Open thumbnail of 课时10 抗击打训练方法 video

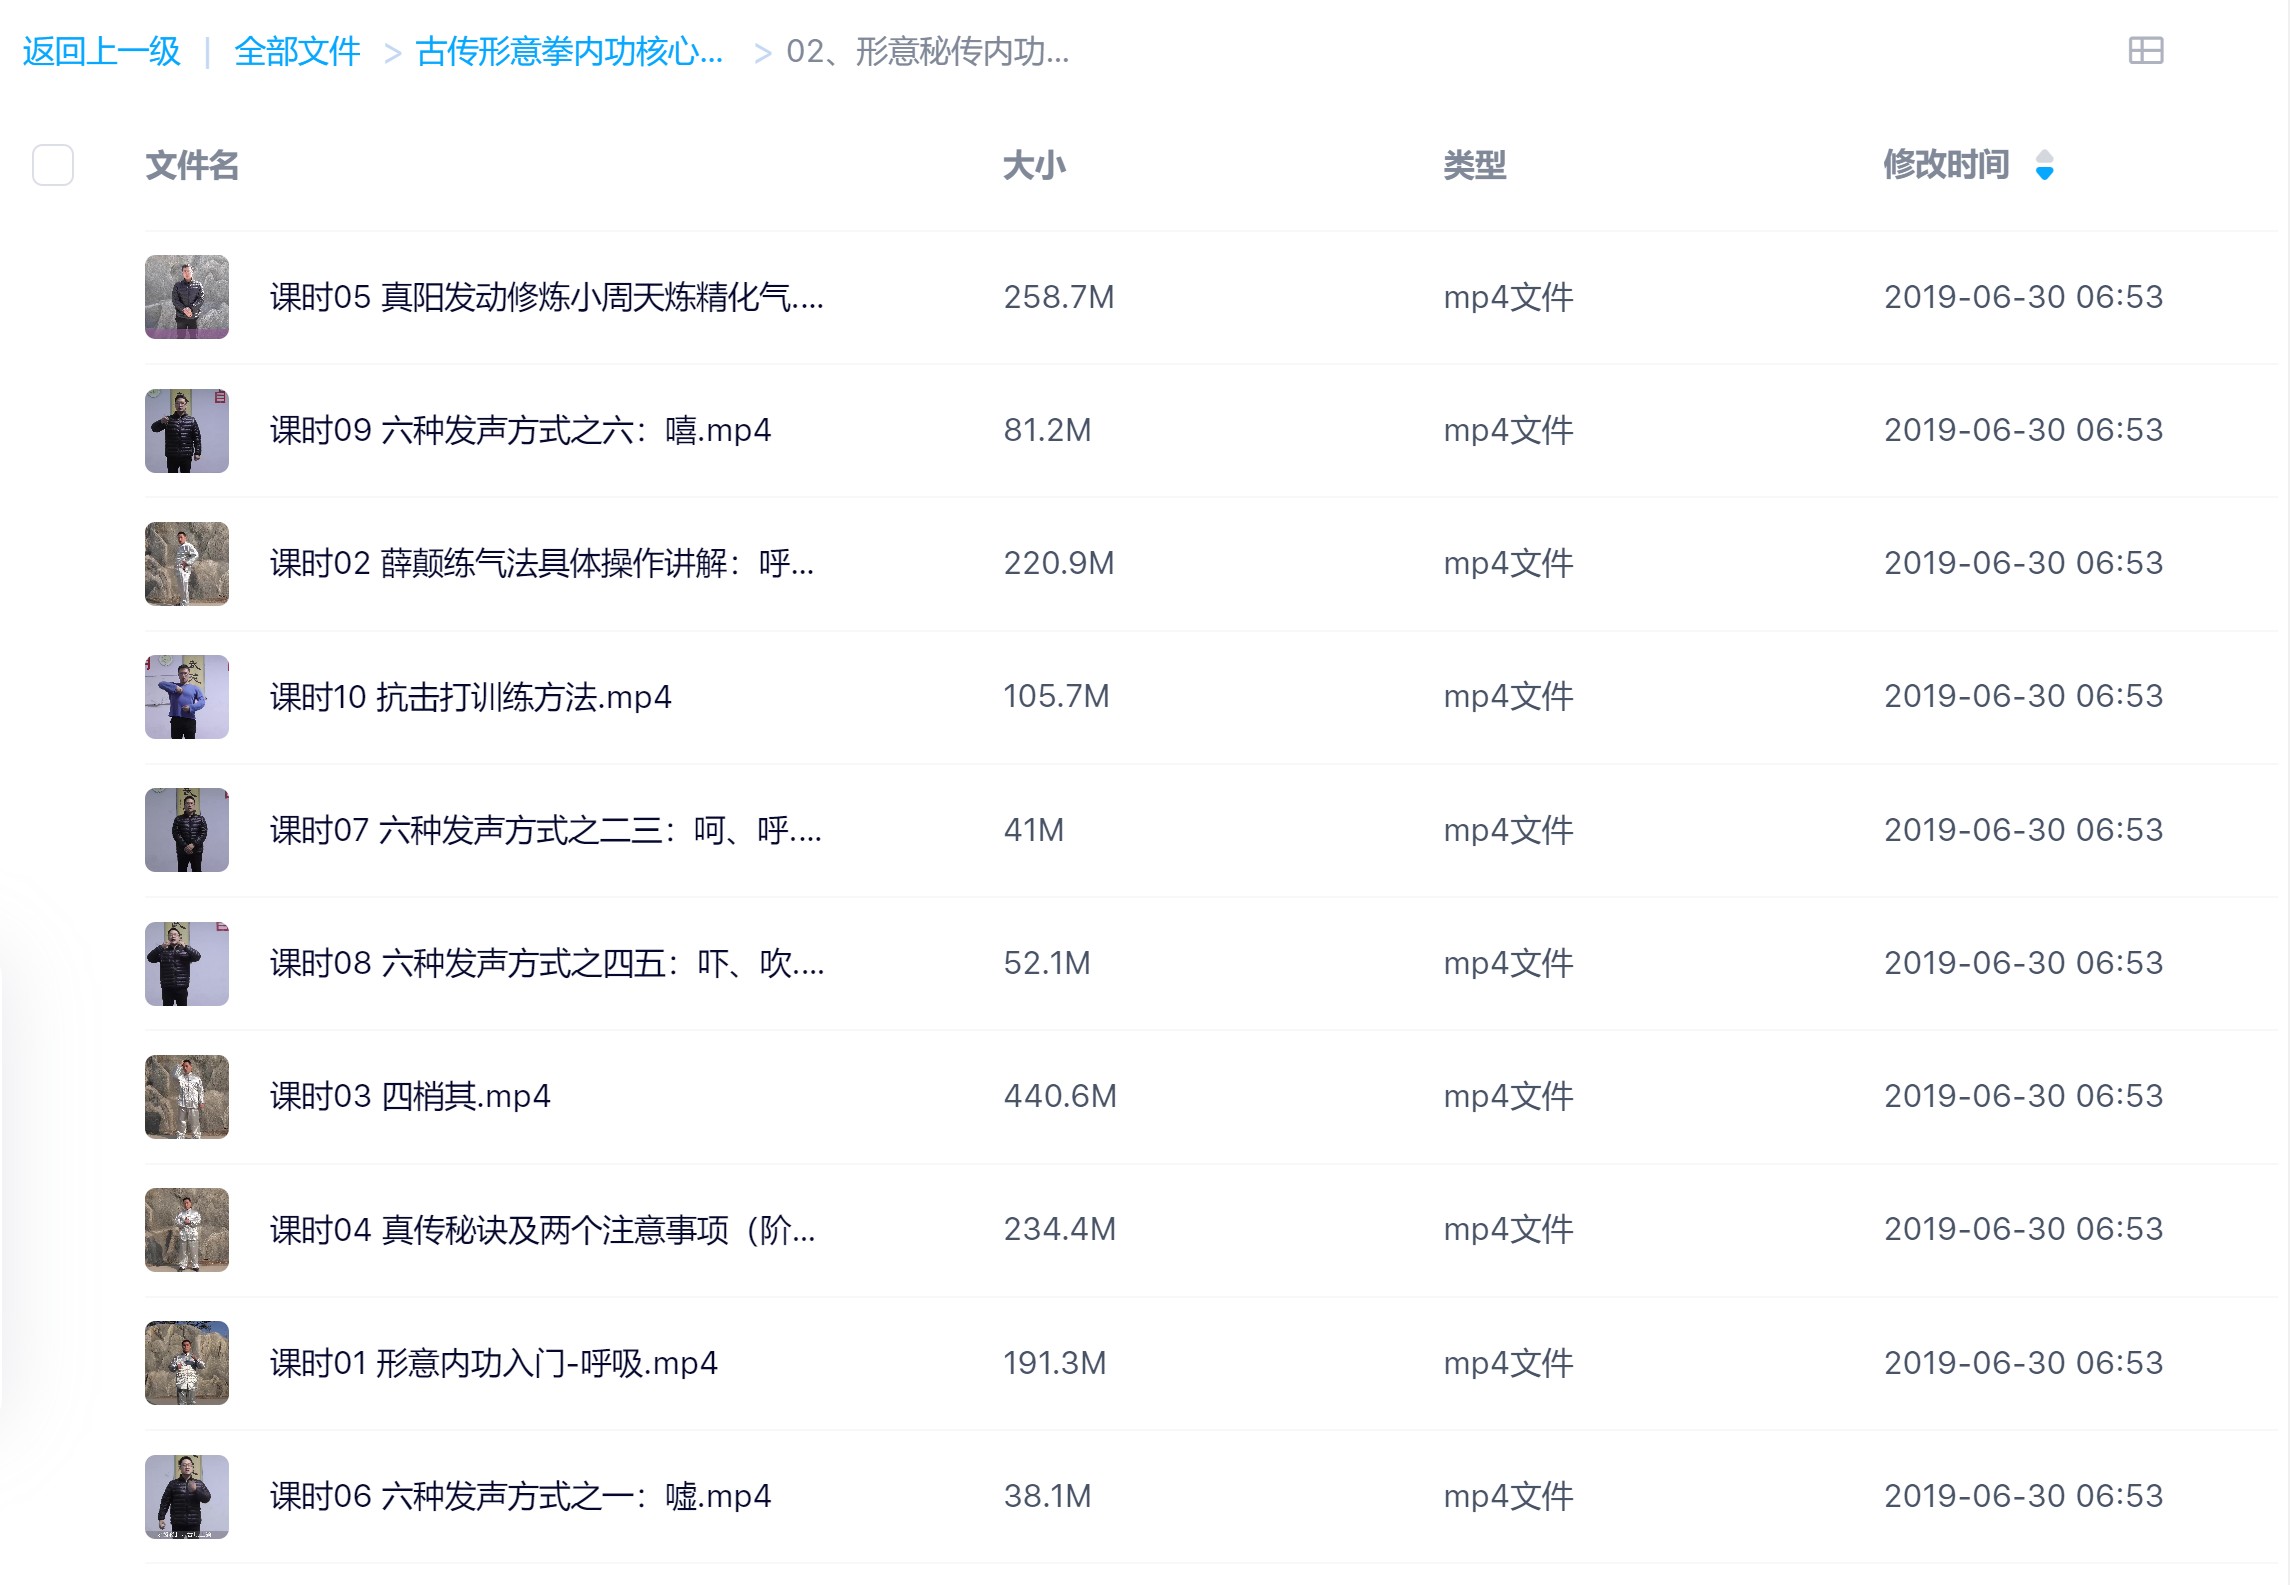187,696
